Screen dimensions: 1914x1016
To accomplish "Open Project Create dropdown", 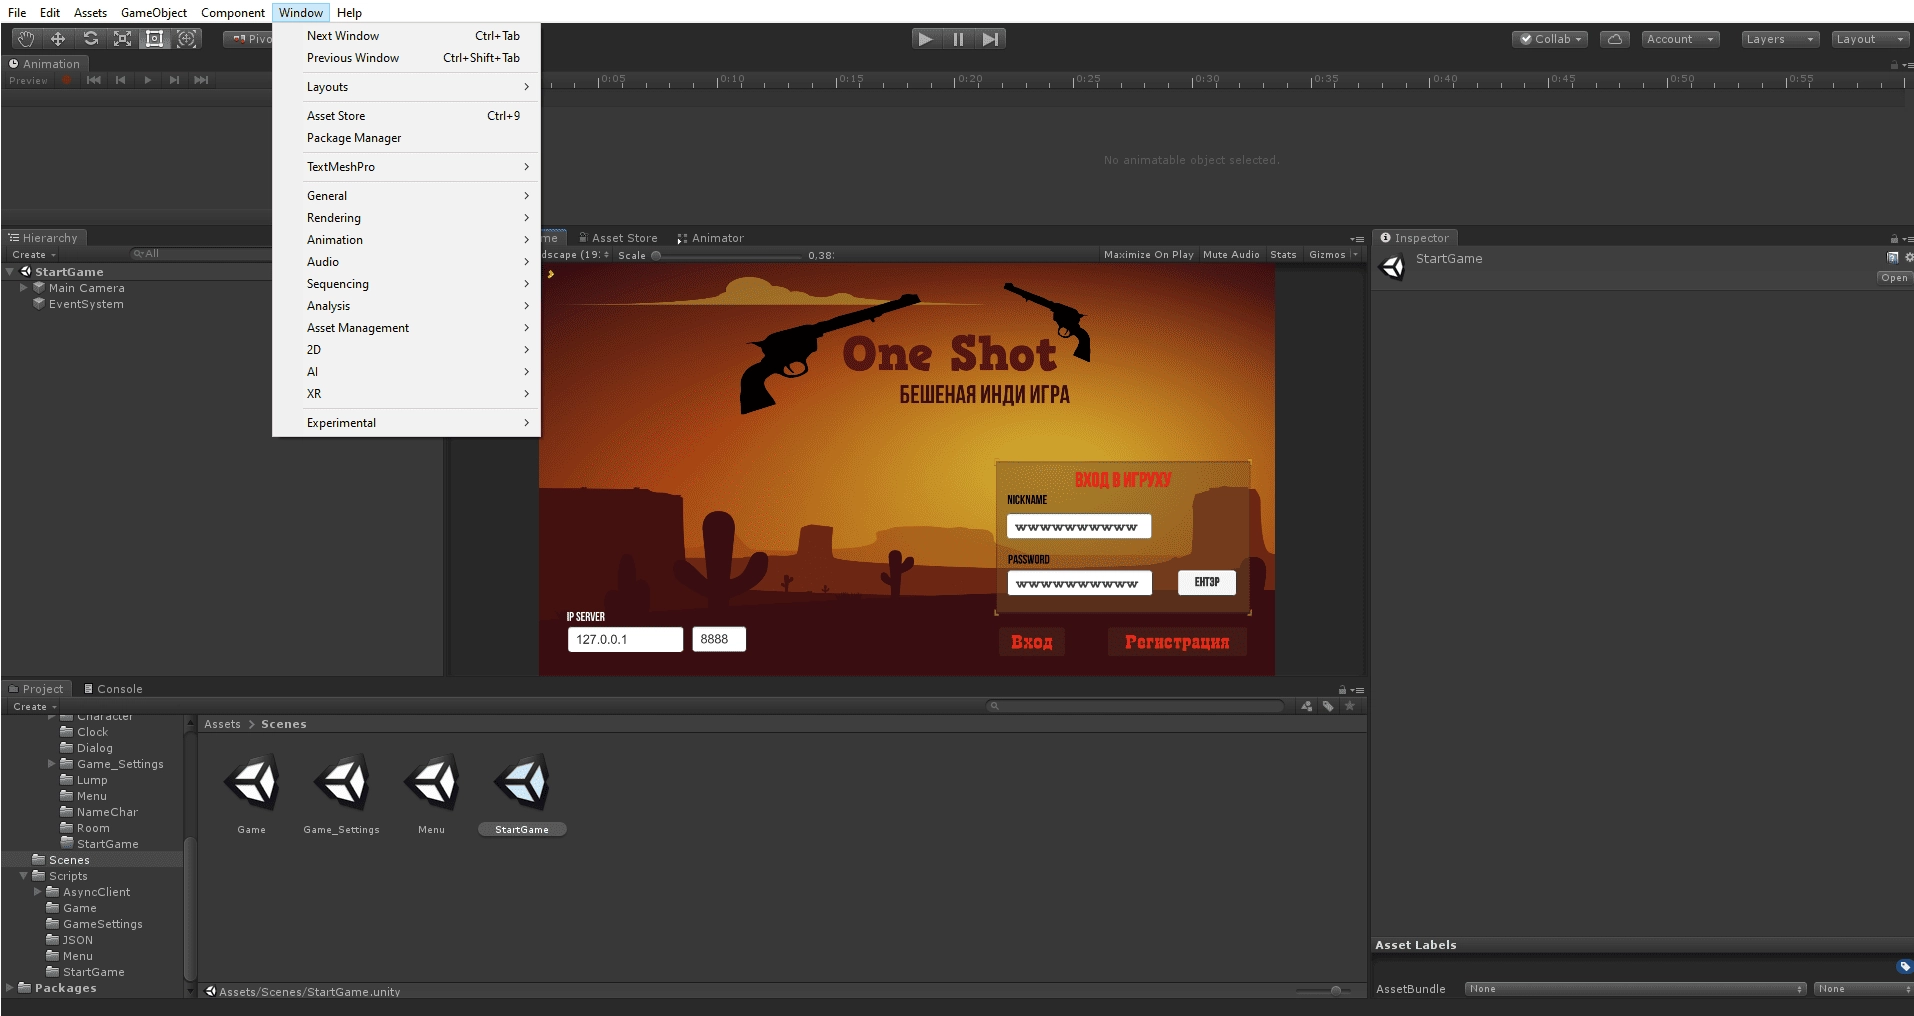I will click(x=35, y=707).
